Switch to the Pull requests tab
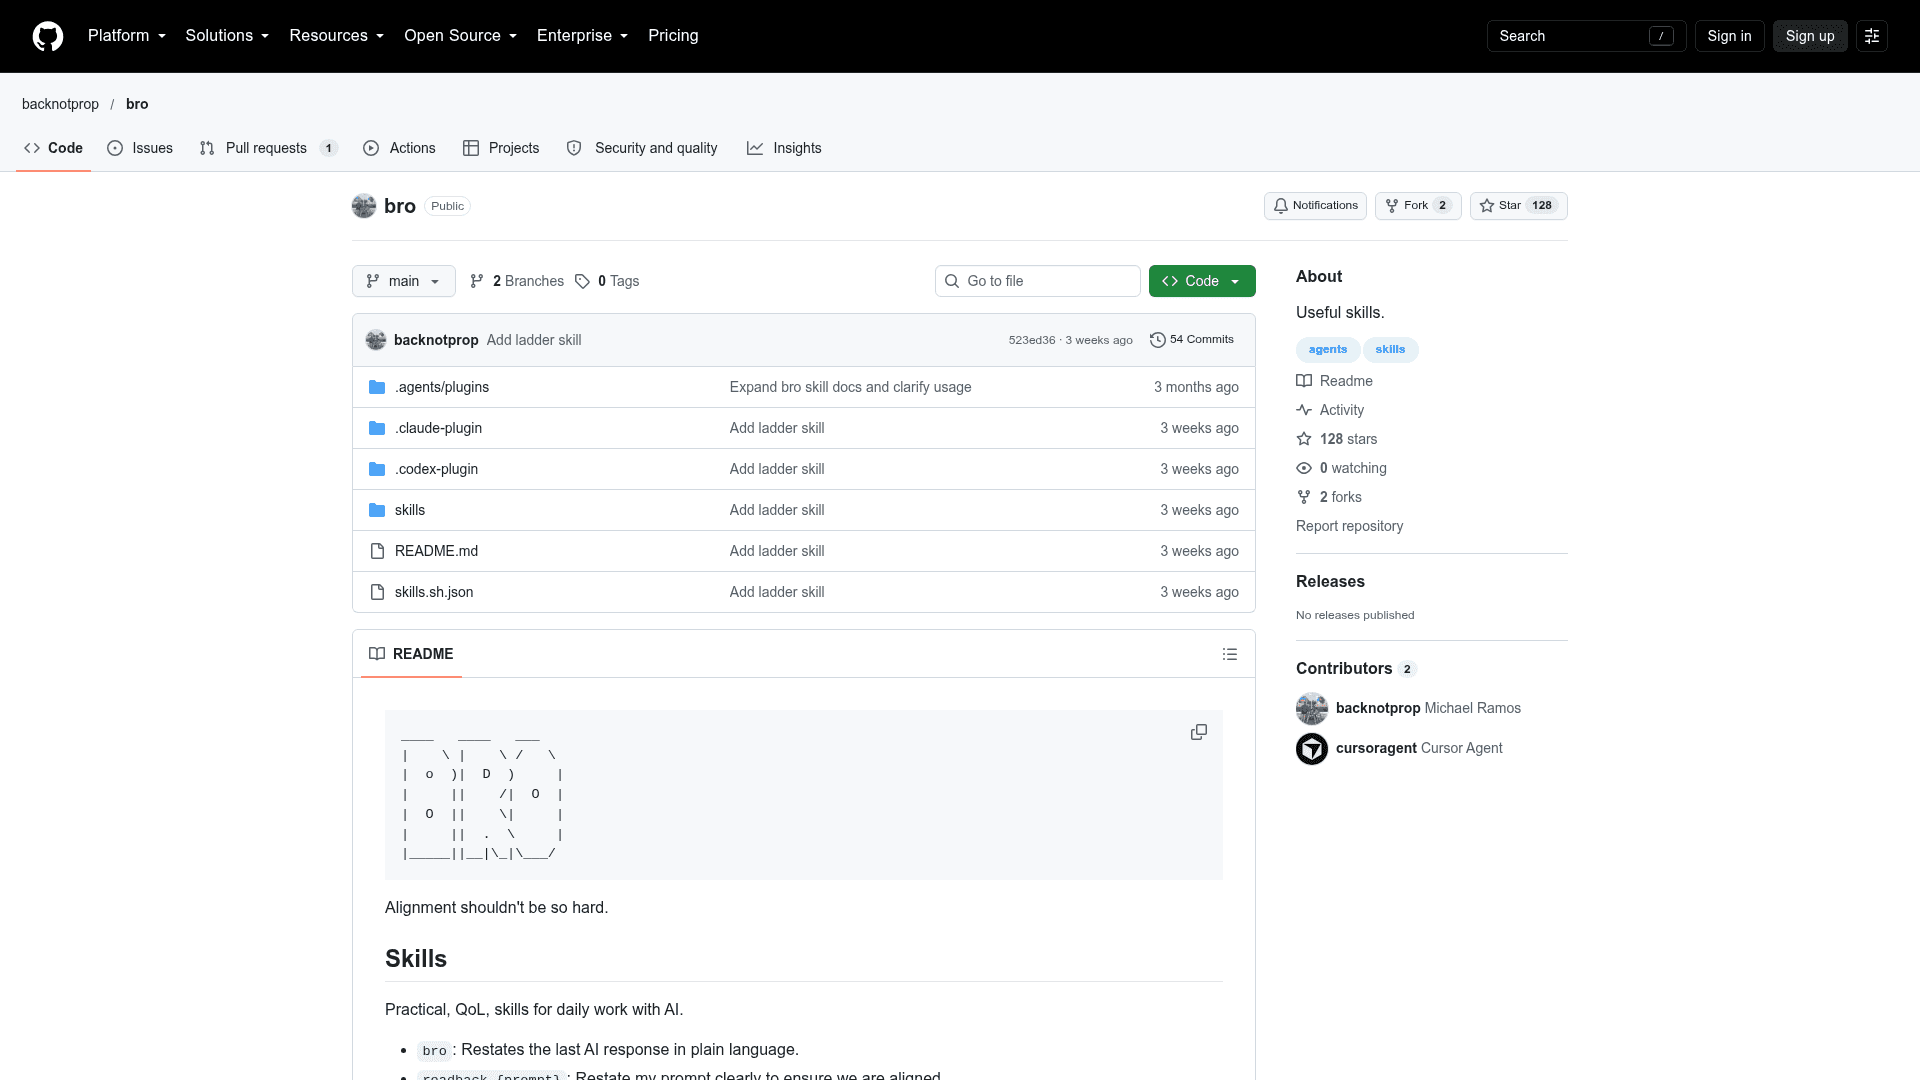This screenshot has height=1080, width=1920. point(268,148)
